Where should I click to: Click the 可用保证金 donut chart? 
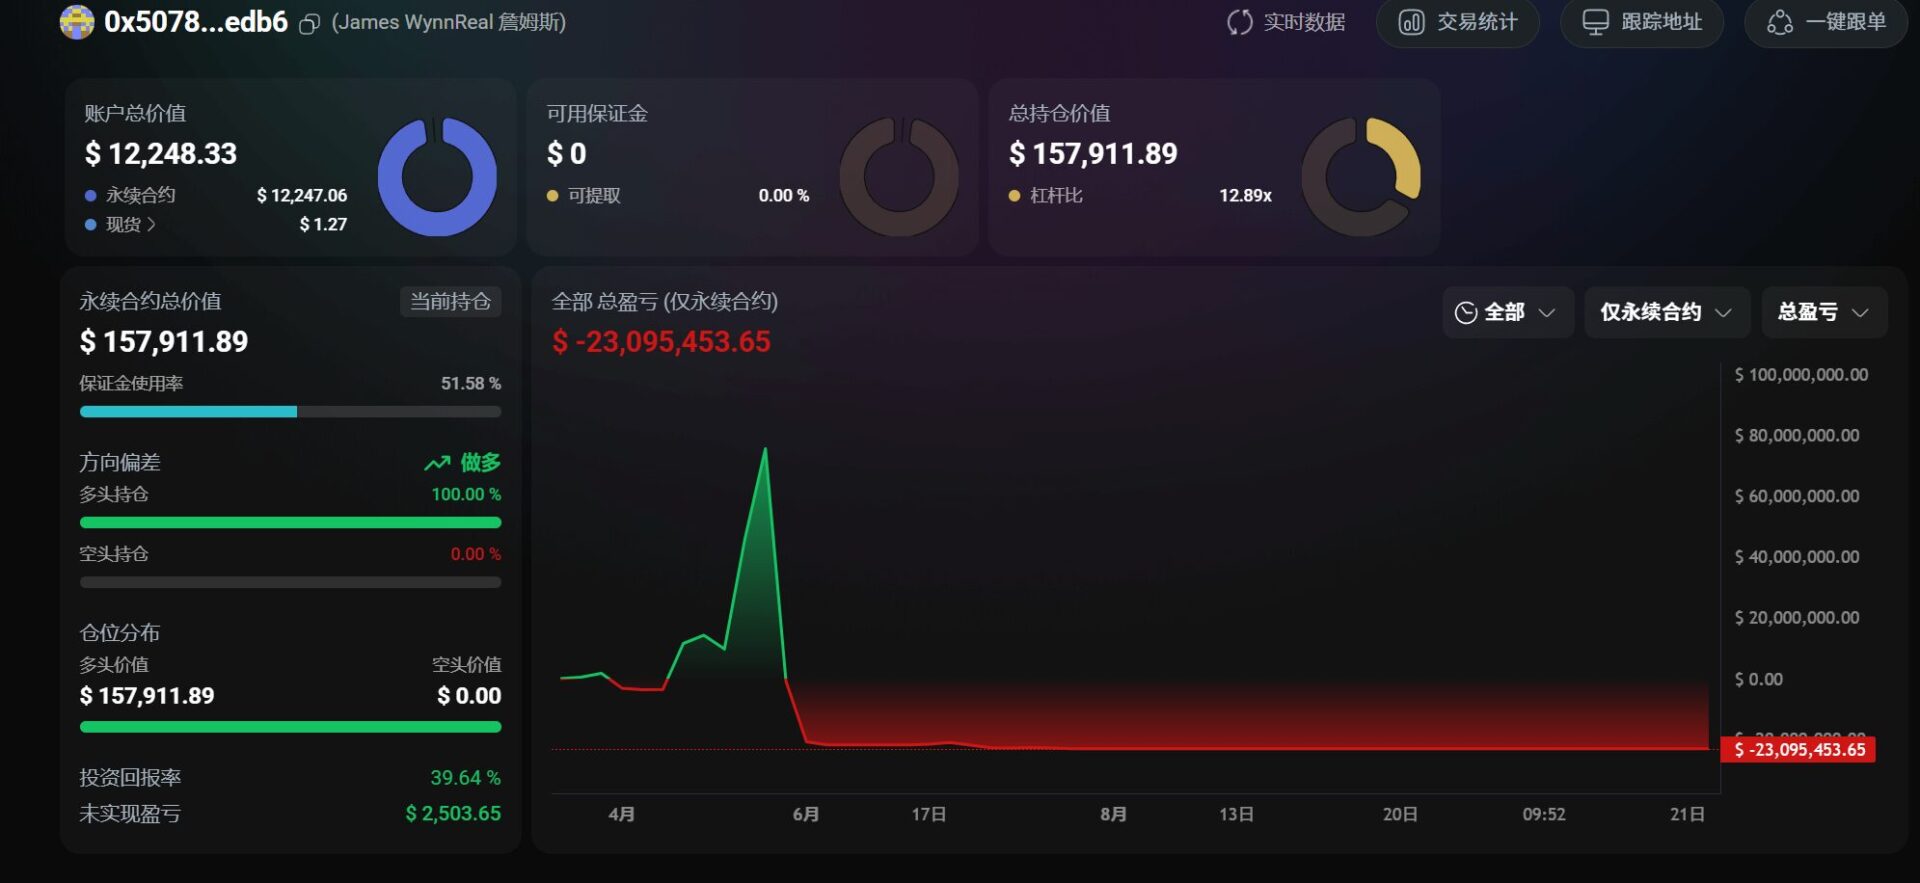point(899,177)
